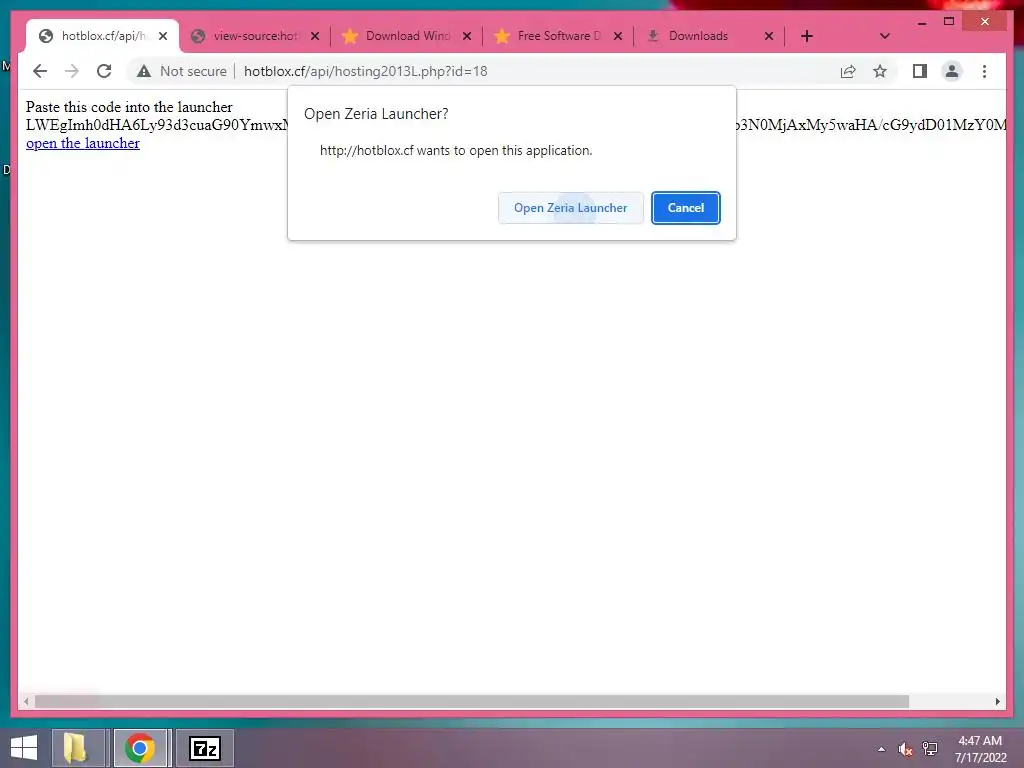The width and height of the screenshot is (1024, 768).
Task: Open the Chrome profile avatar
Action: coord(952,71)
